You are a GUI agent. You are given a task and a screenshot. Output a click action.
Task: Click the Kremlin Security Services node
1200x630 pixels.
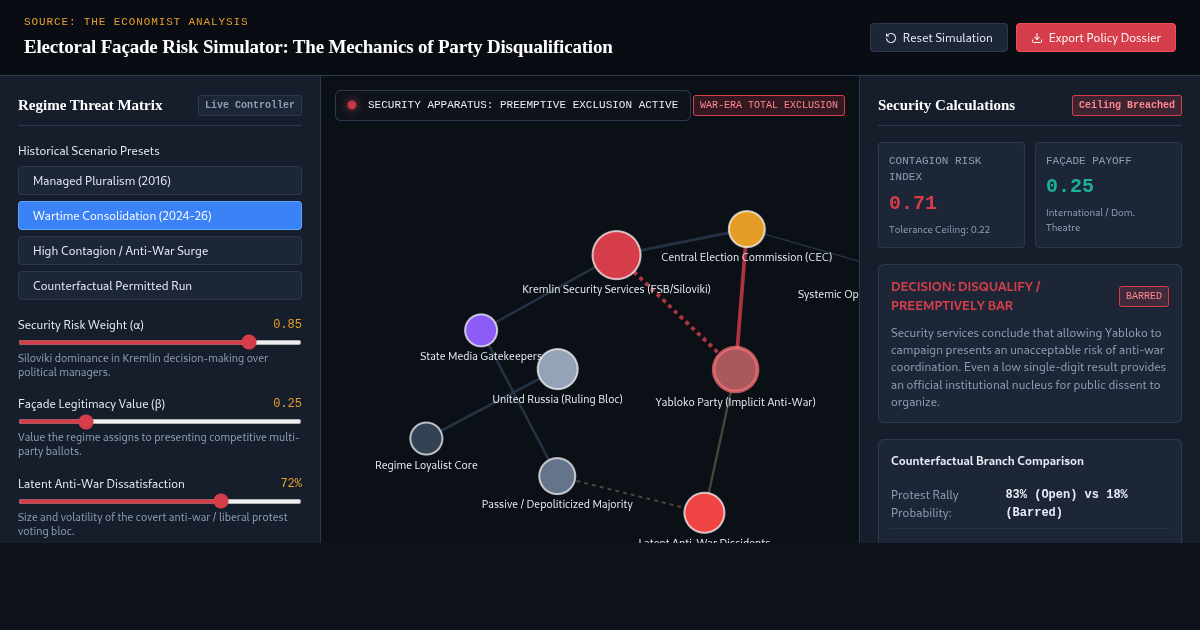pos(616,255)
